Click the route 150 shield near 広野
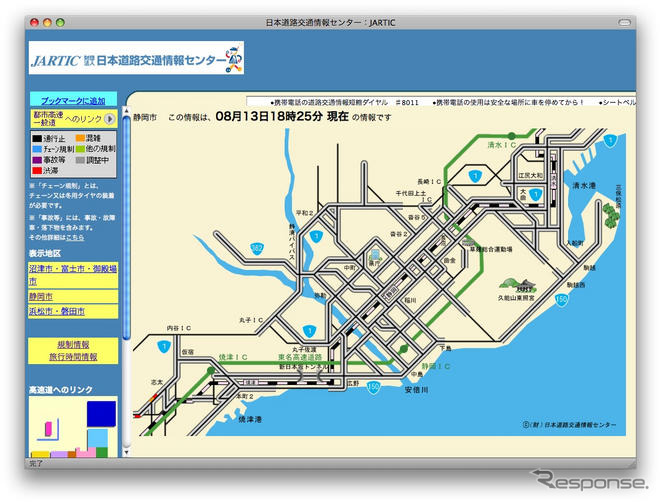 [x=373, y=387]
